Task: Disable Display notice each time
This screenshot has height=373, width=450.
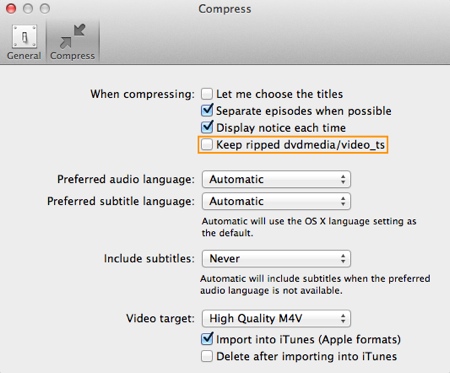Action: click(x=207, y=128)
